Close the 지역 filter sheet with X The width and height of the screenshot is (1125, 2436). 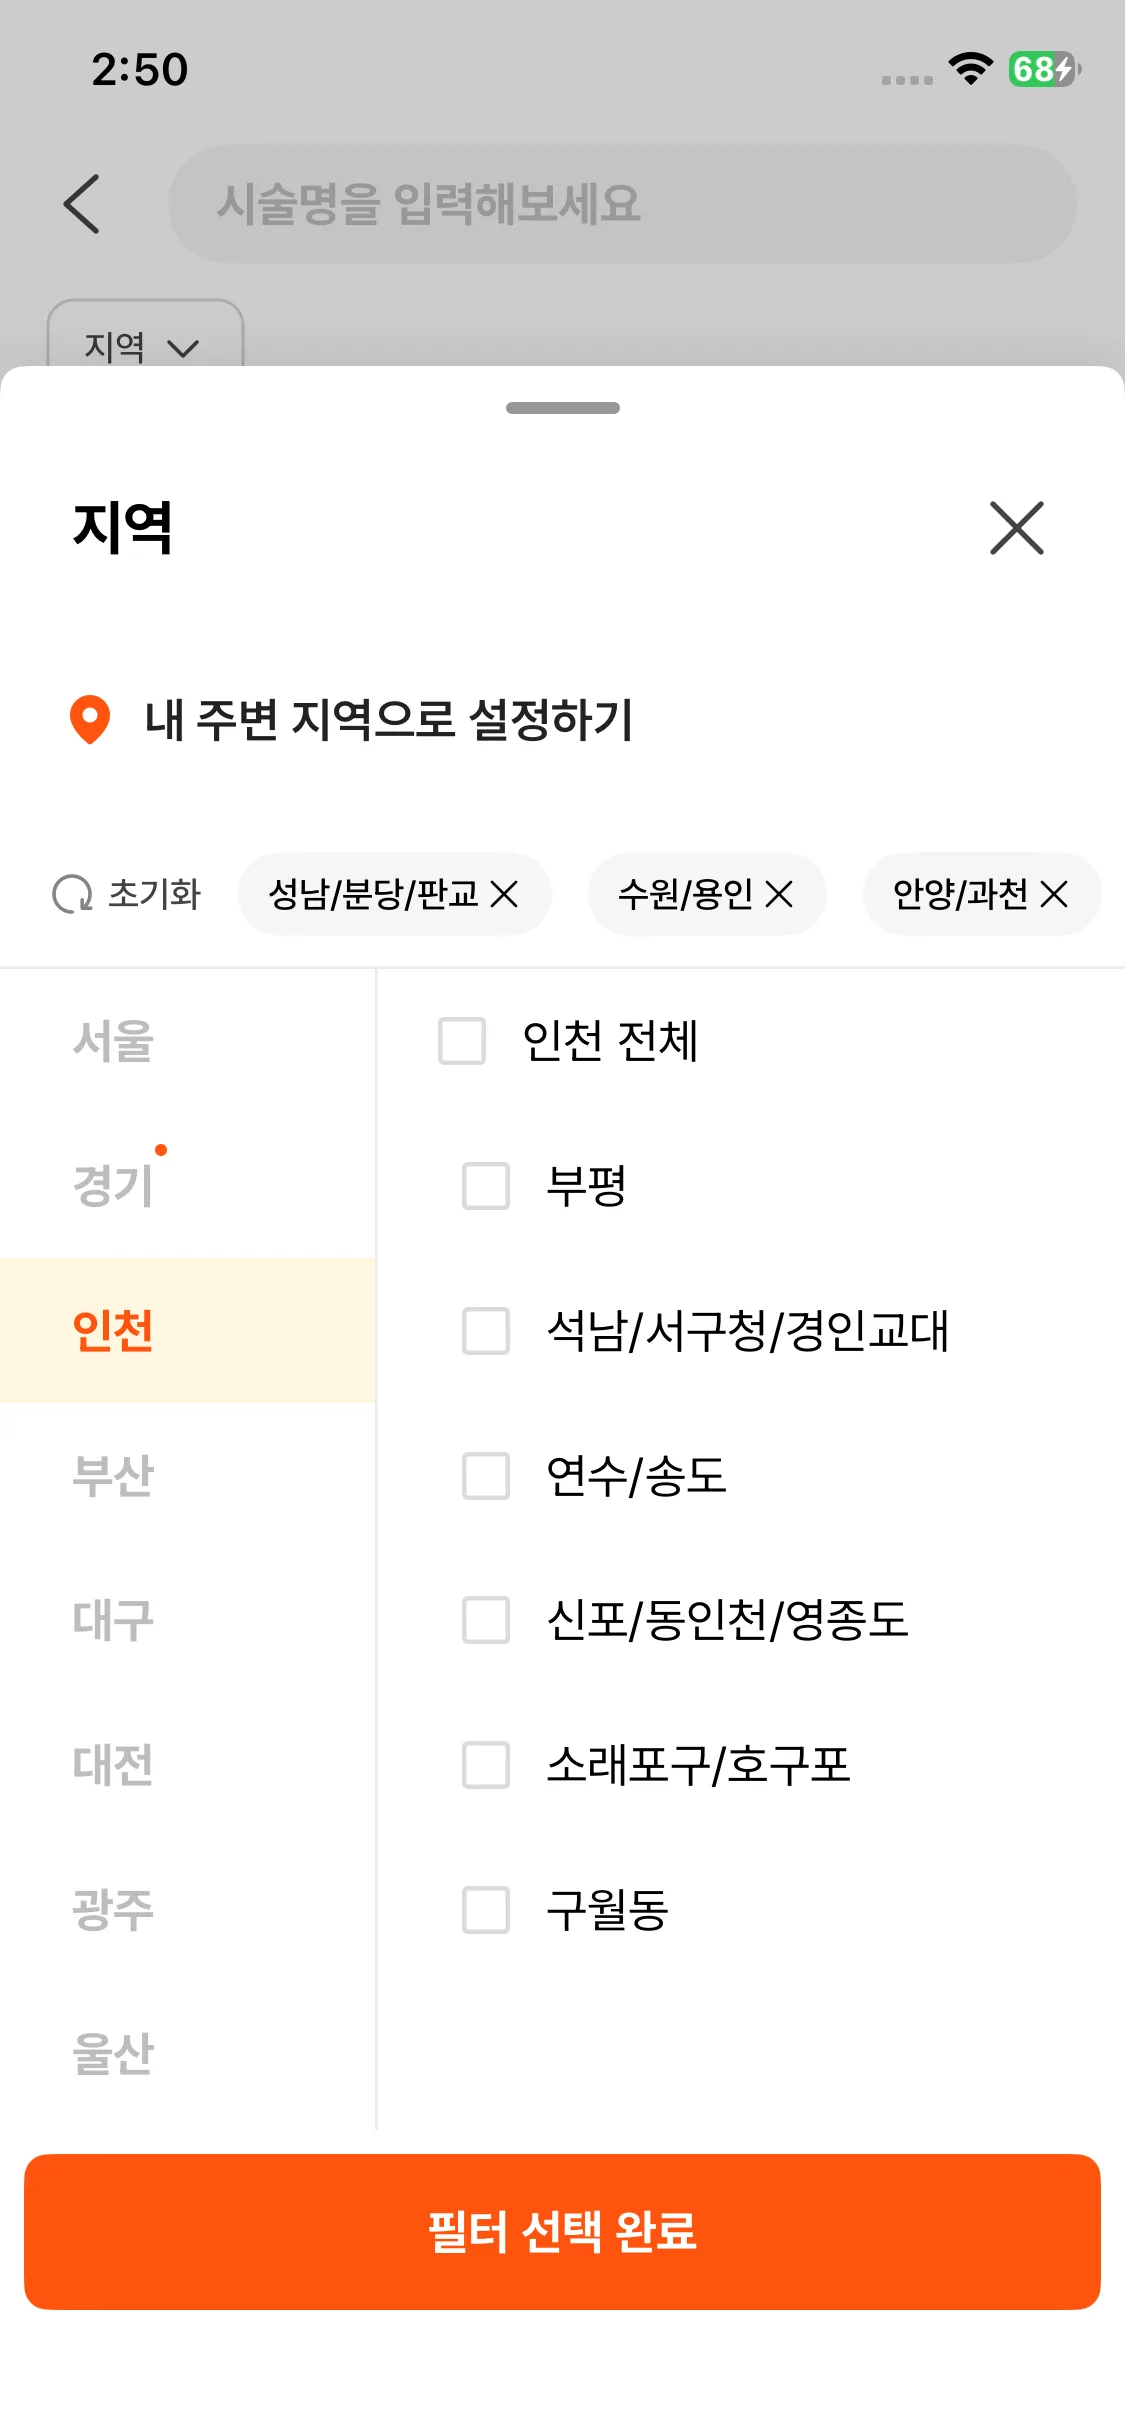coord(1016,528)
